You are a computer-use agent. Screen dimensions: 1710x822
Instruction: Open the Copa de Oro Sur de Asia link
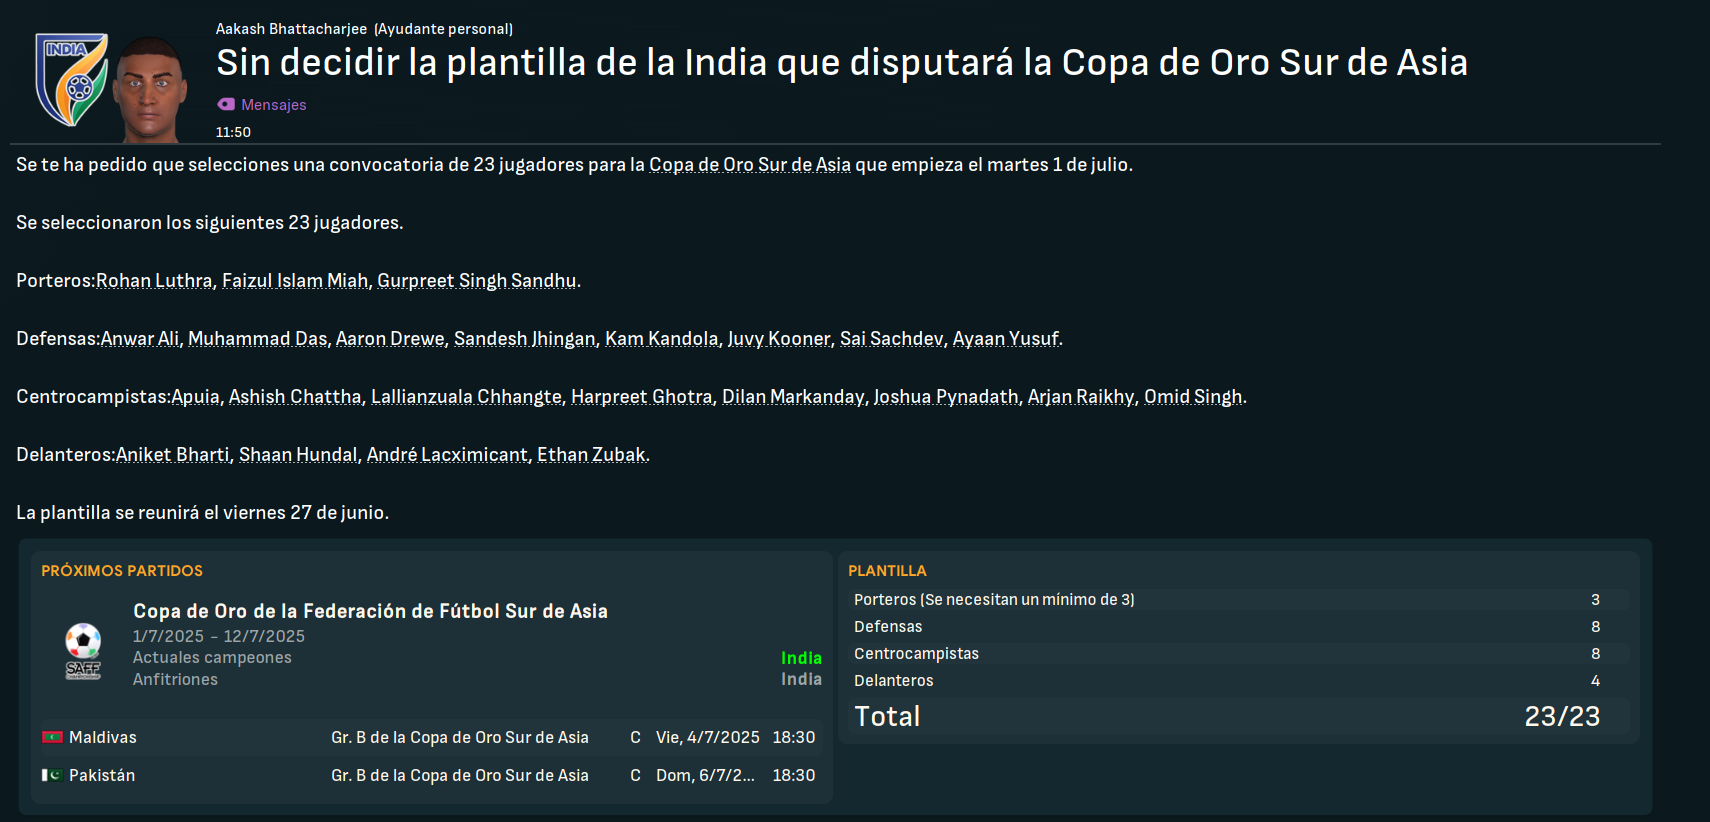750,164
